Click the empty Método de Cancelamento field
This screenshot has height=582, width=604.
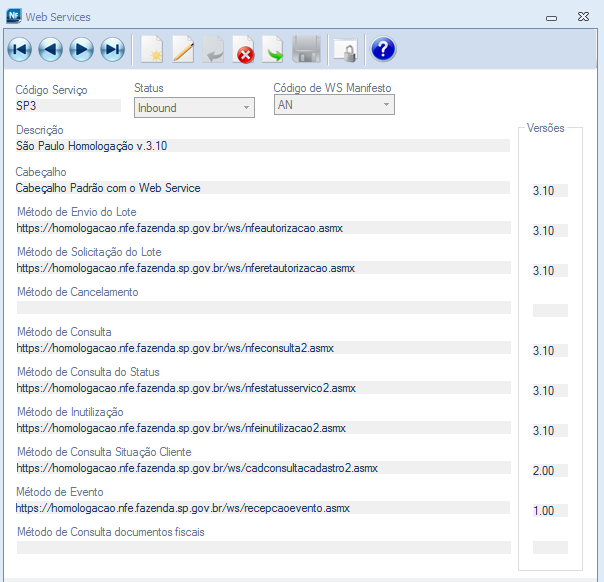click(x=262, y=308)
